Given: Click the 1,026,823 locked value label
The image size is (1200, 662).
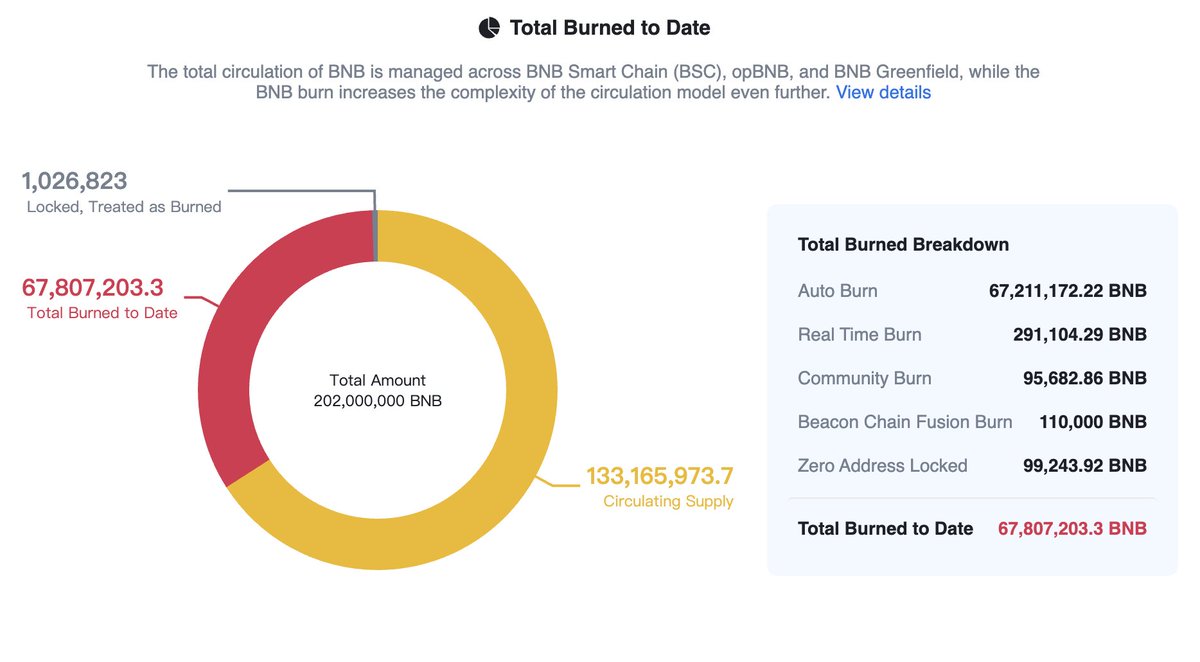Looking at the screenshot, I should point(75,181).
